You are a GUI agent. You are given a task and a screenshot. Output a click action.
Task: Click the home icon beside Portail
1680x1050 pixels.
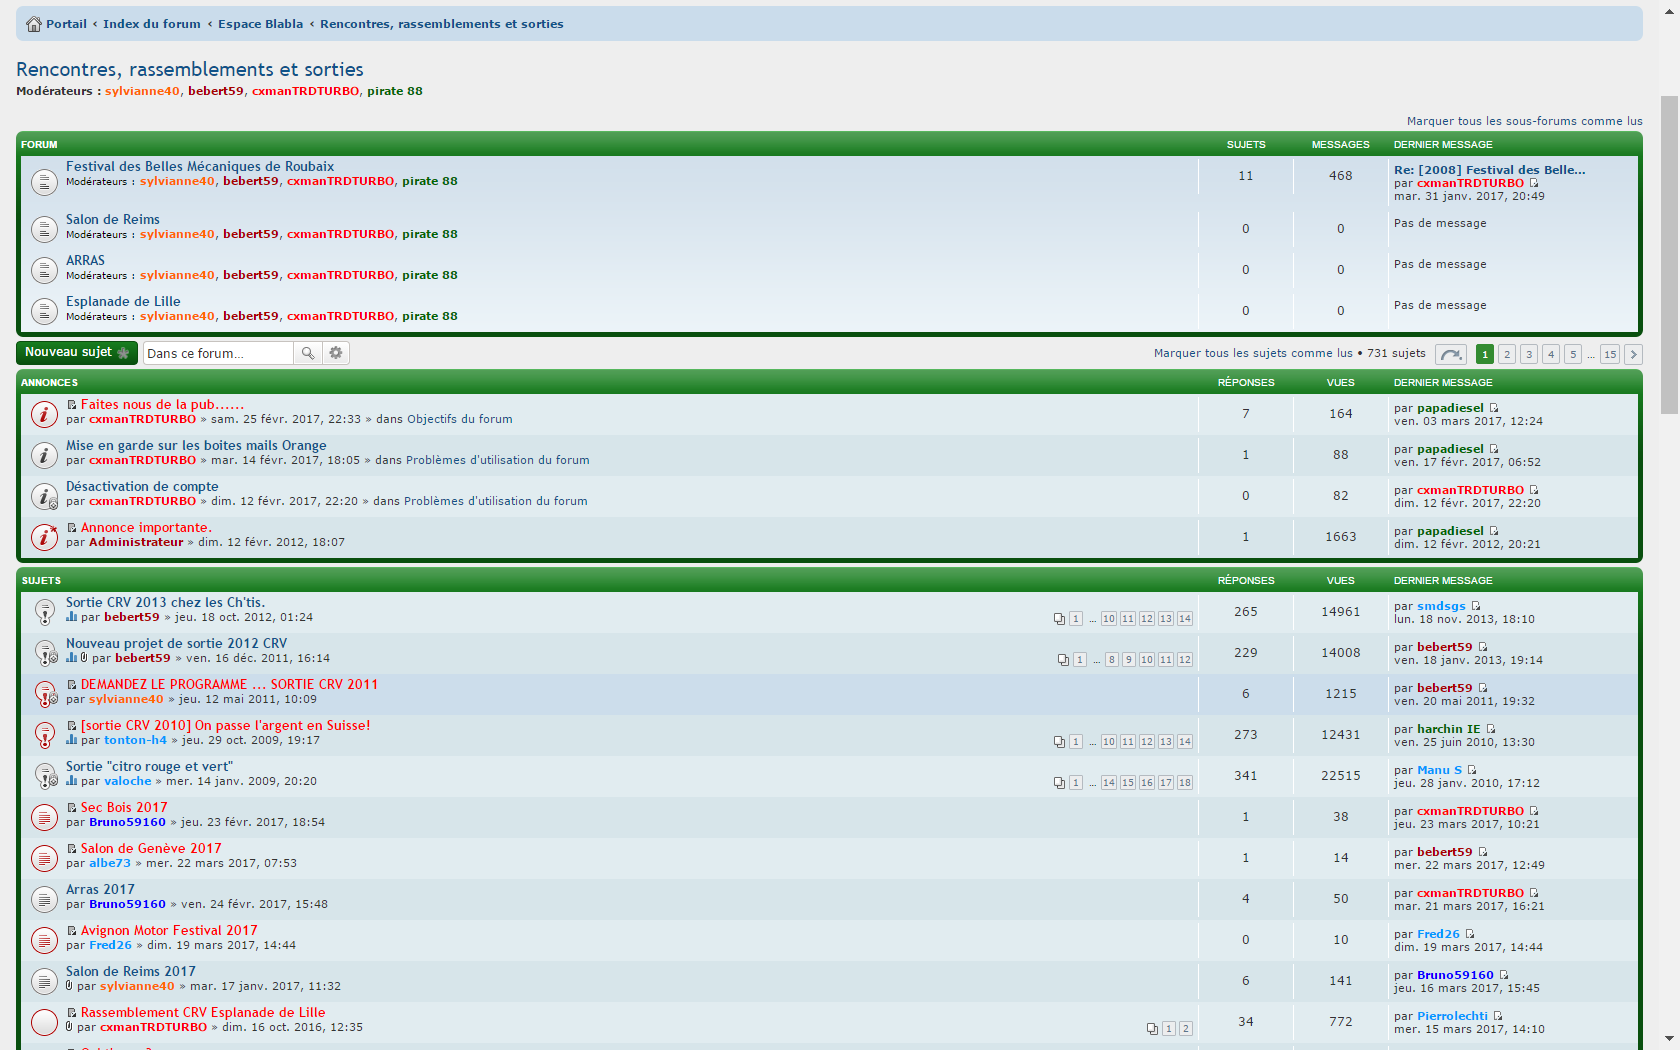point(34,24)
